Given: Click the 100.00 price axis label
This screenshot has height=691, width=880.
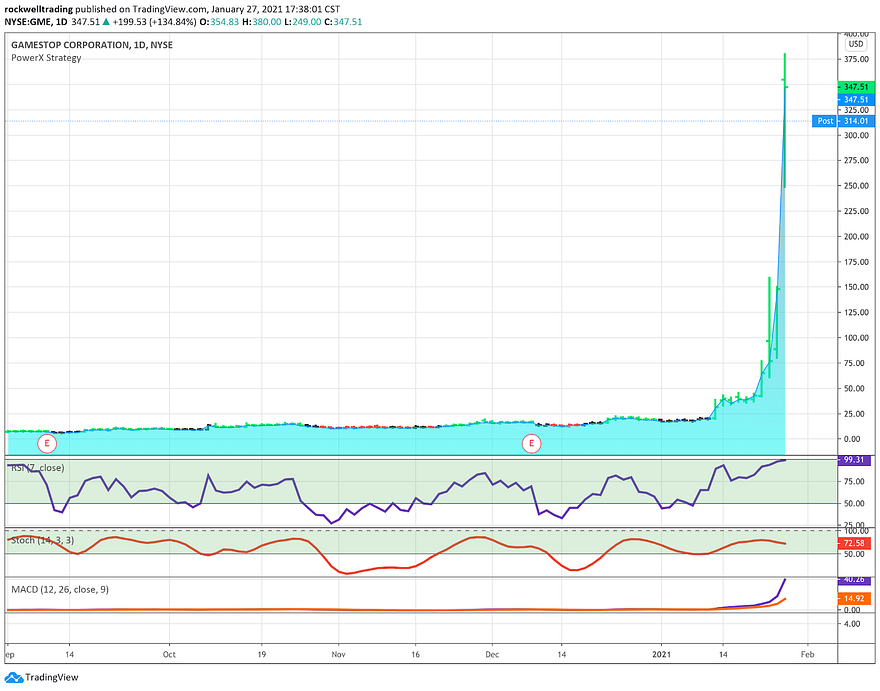Looking at the screenshot, I should tap(856, 337).
